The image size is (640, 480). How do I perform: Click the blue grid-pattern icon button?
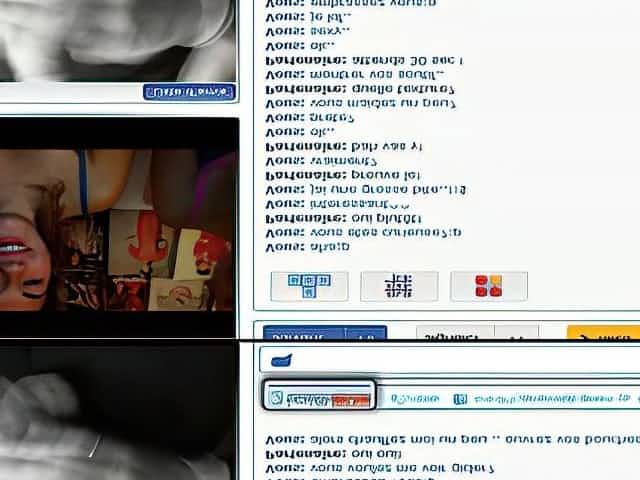(309, 286)
